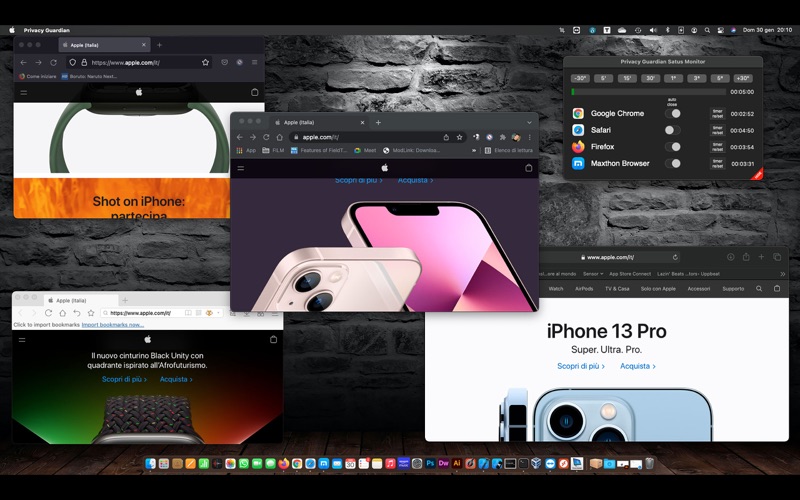Select the Apple (Italia) tab in Chrome
Viewport: 800px width, 500px height.
click(319, 122)
